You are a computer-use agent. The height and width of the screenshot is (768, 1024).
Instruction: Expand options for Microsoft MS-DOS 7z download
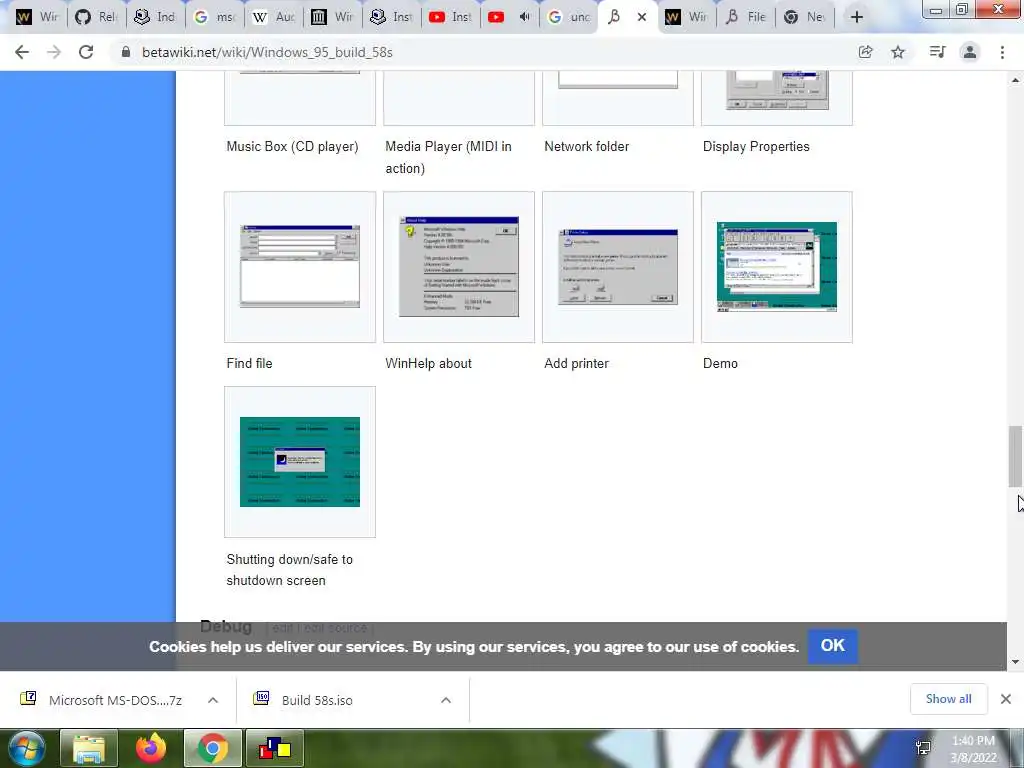(213, 700)
